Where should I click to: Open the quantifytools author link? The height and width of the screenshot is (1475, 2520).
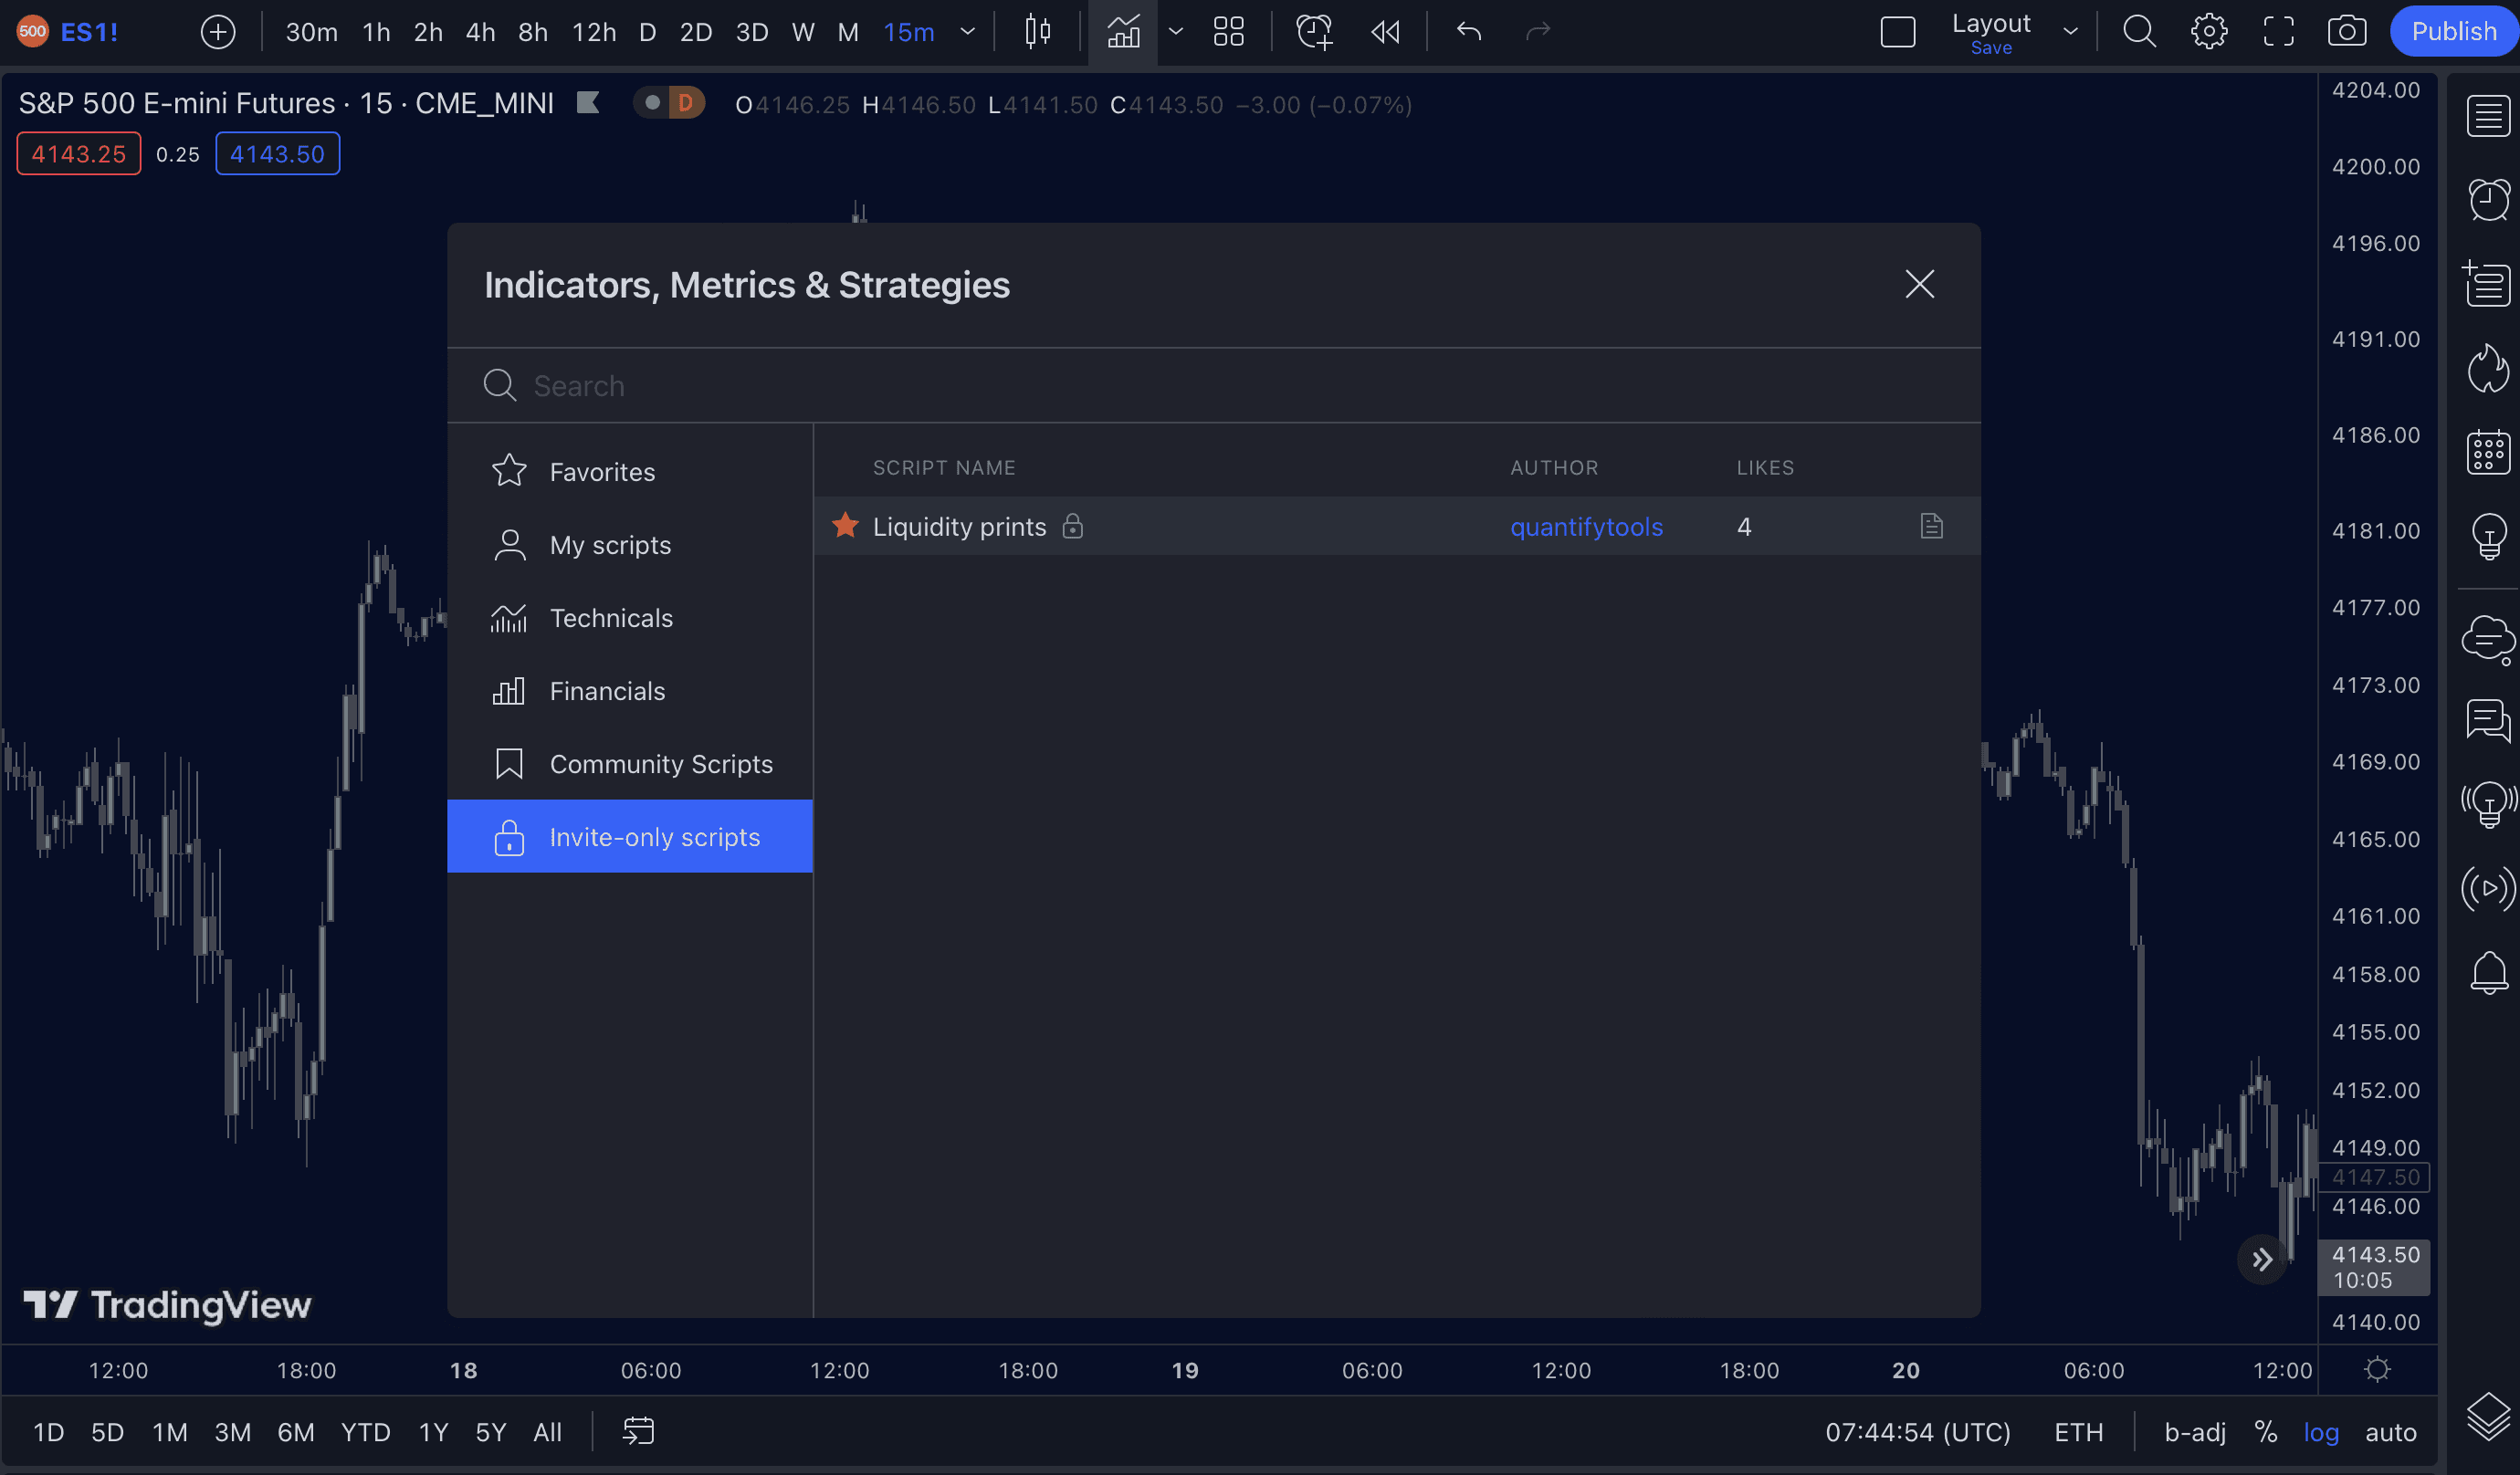point(1586,527)
